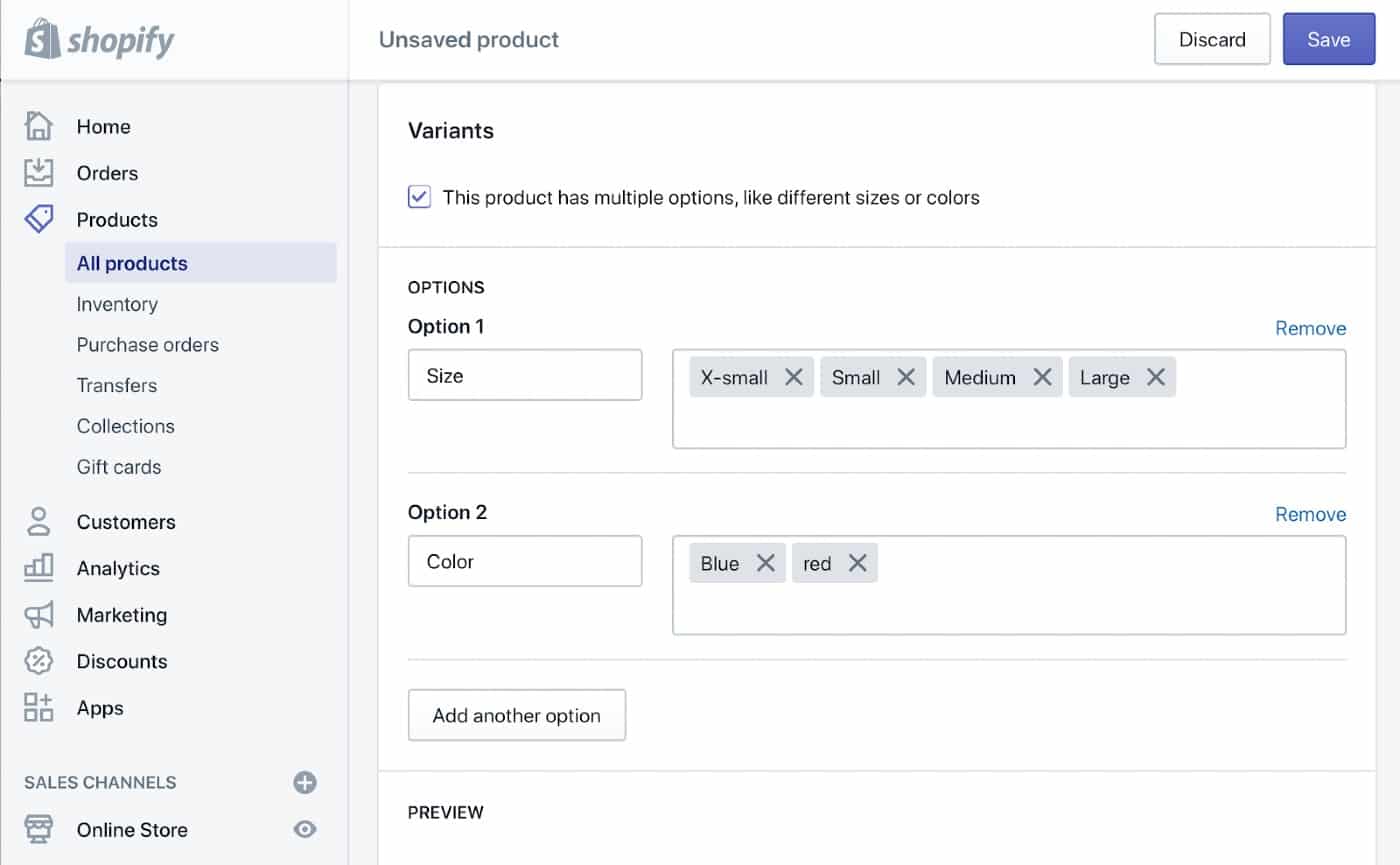
Task: Click the Size option name field
Action: click(x=524, y=375)
